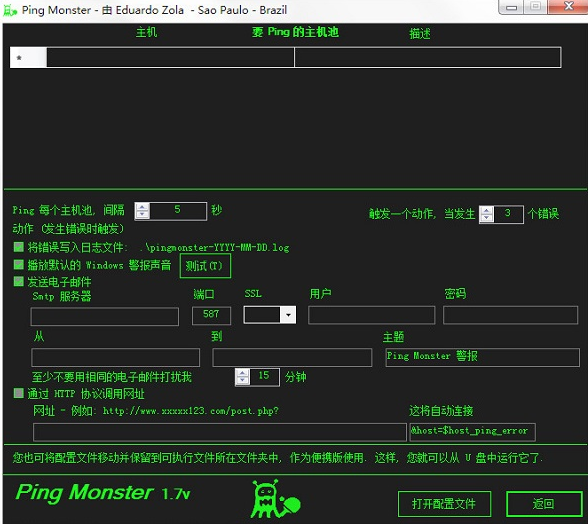
Task: Click the 用户 user input field
Action: pyautogui.click(x=371, y=315)
